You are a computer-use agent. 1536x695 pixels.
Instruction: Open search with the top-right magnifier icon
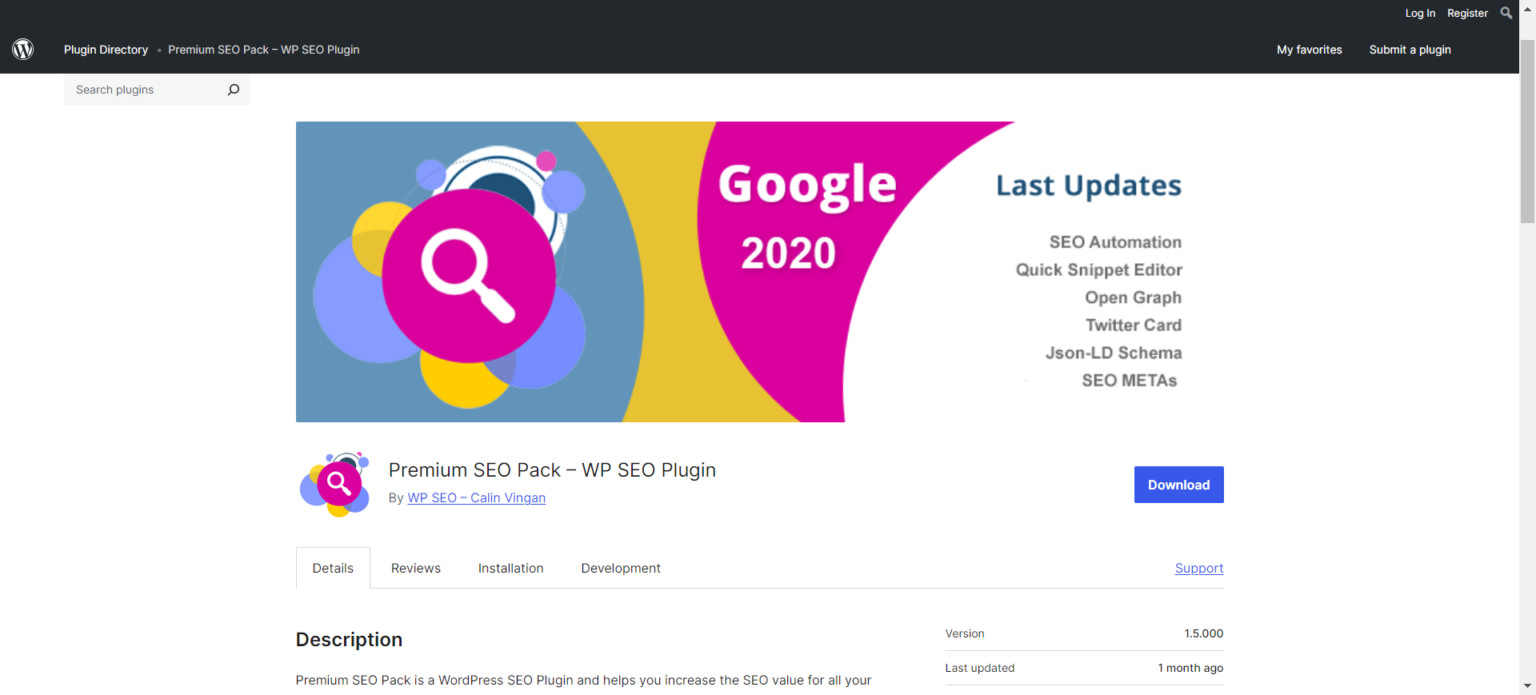[1505, 13]
